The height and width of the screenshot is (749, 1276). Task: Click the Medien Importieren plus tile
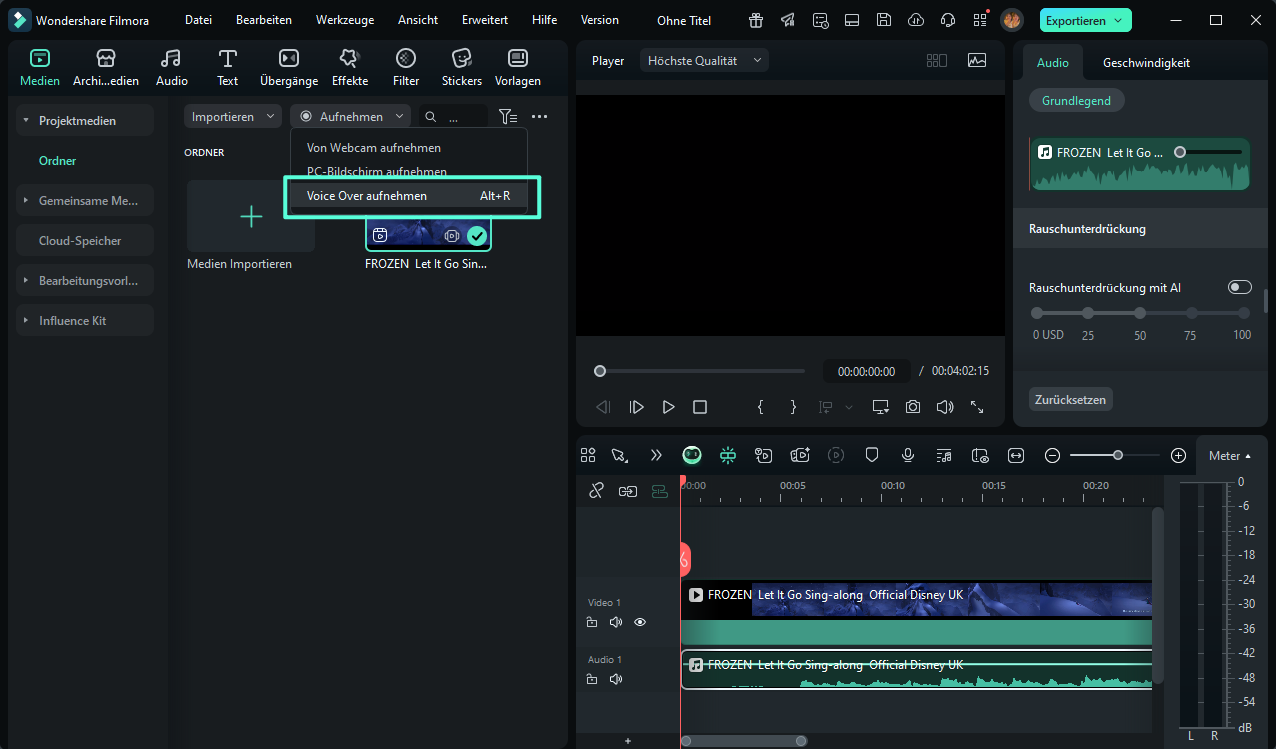pyautogui.click(x=251, y=216)
